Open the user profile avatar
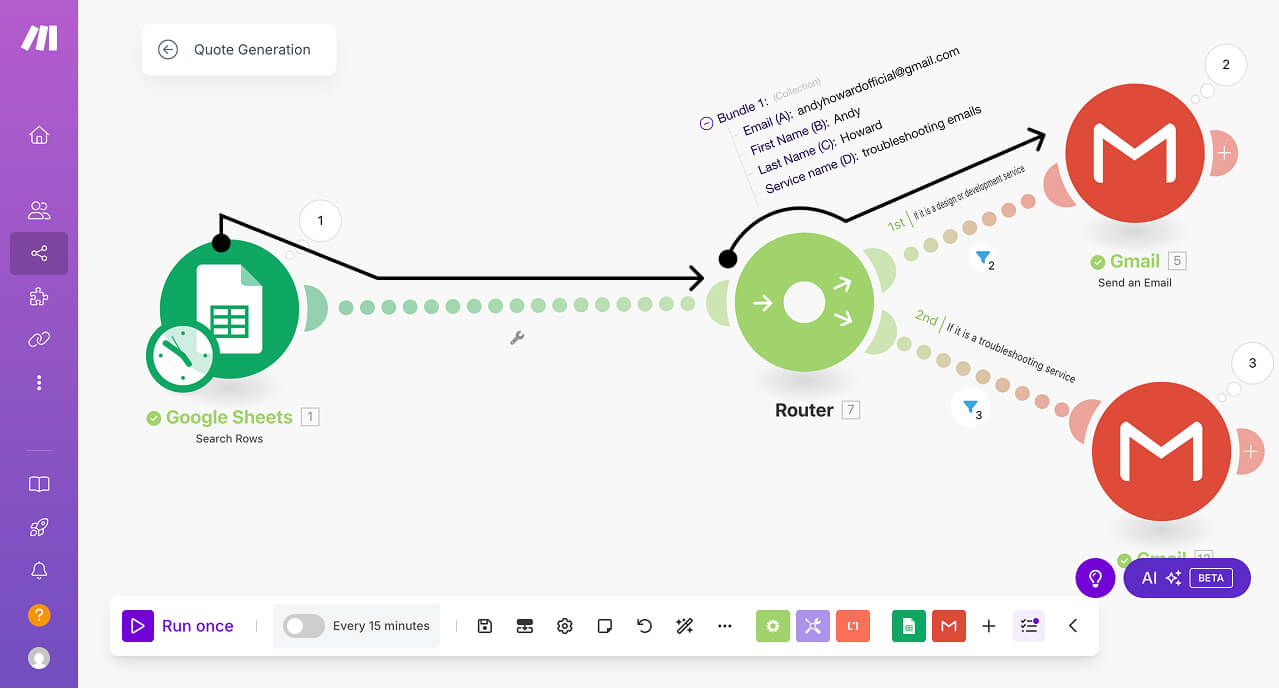The width and height of the screenshot is (1279, 689). (x=39, y=658)
